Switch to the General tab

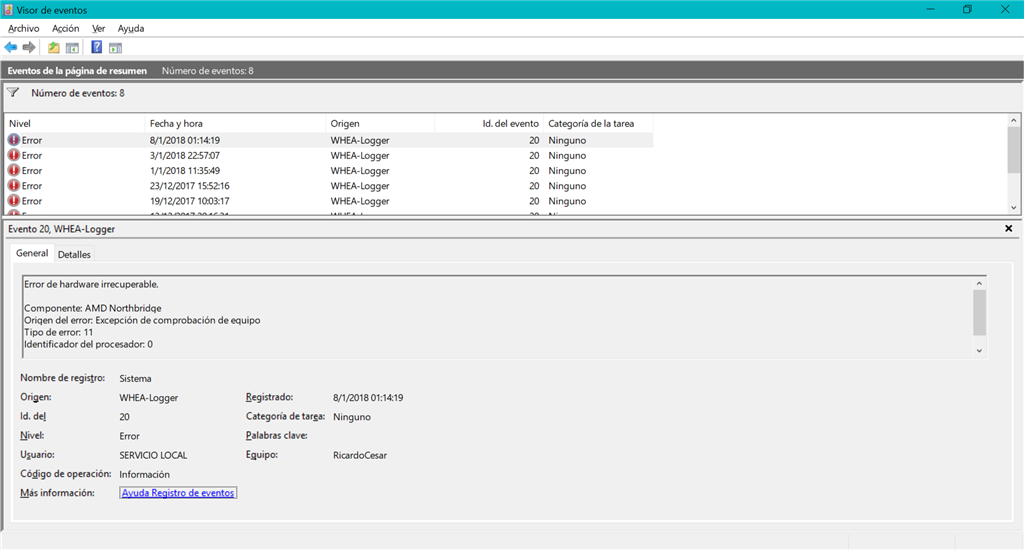(32, 253)
